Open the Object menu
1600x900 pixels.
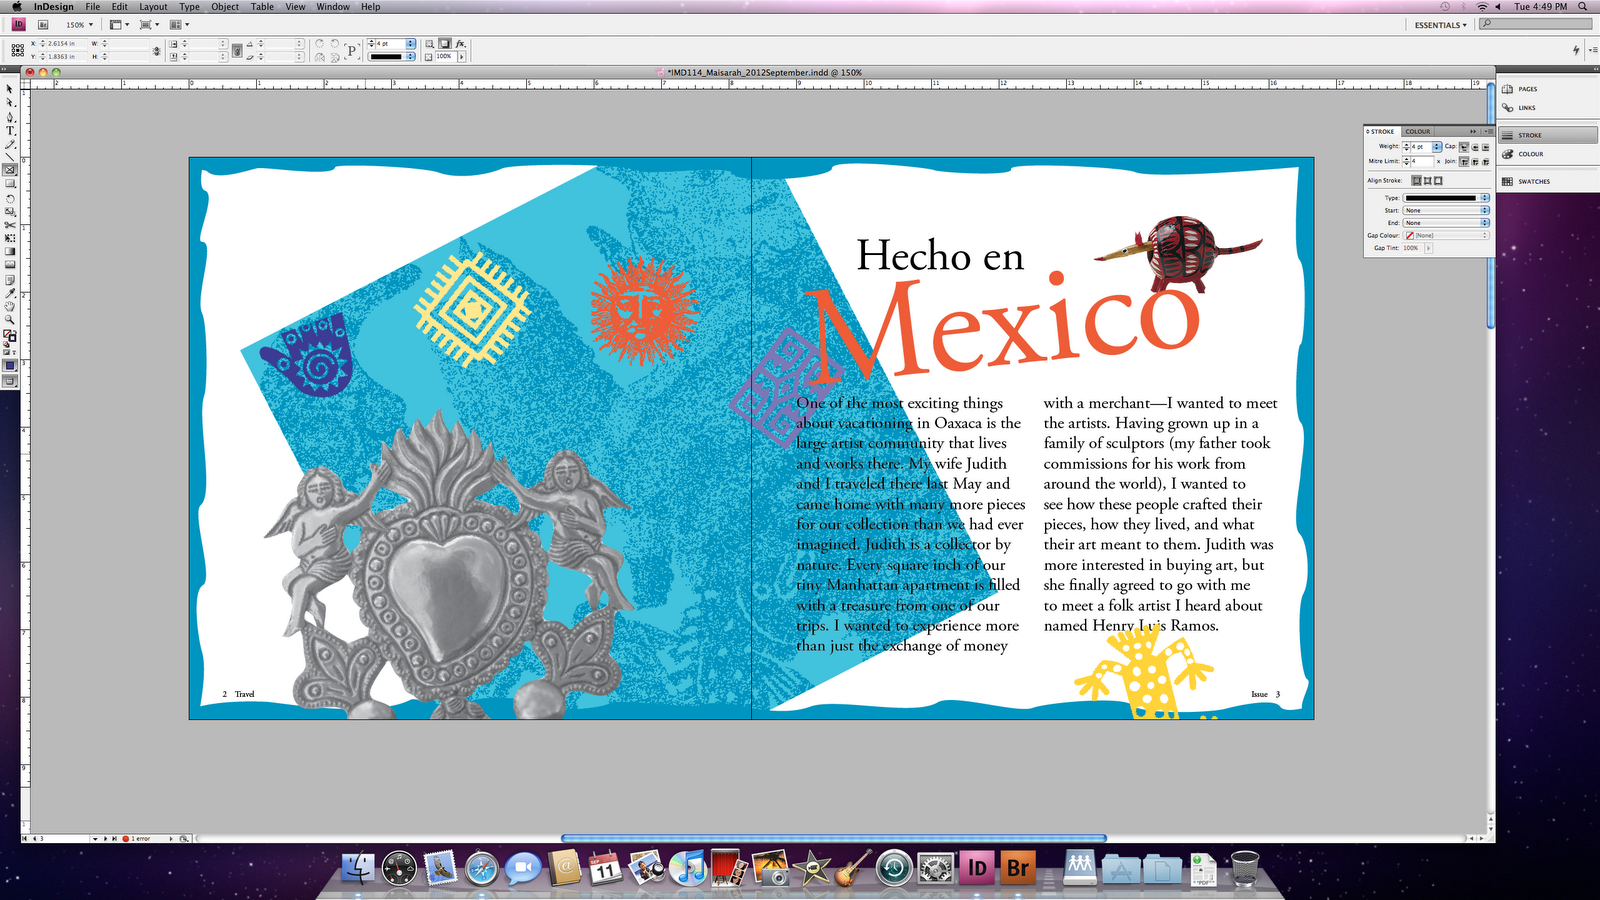[x=225, y=6]
